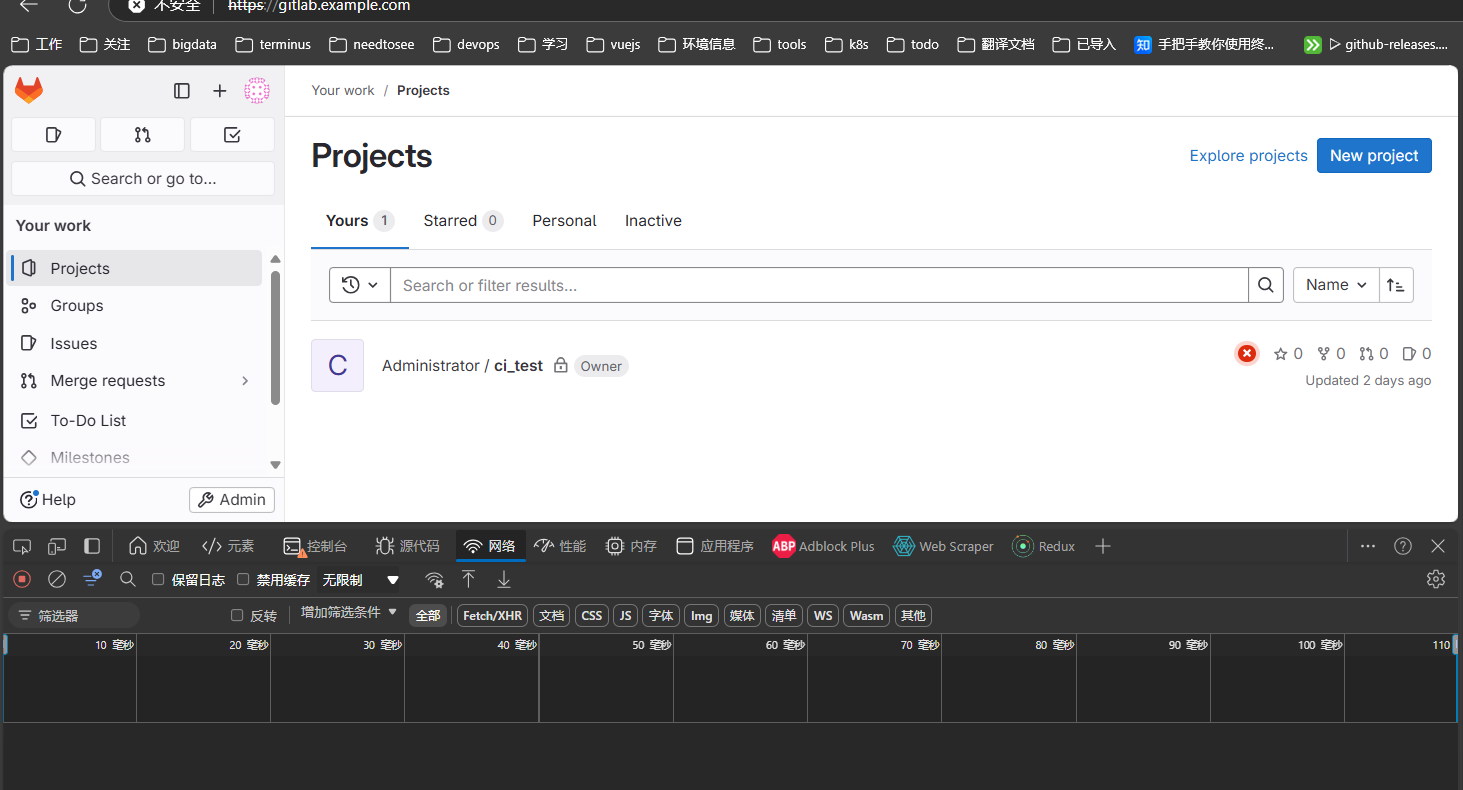Expand Merge requests submenu chevron
Viewport: 1463px width, 790px height.
[245, 380]
